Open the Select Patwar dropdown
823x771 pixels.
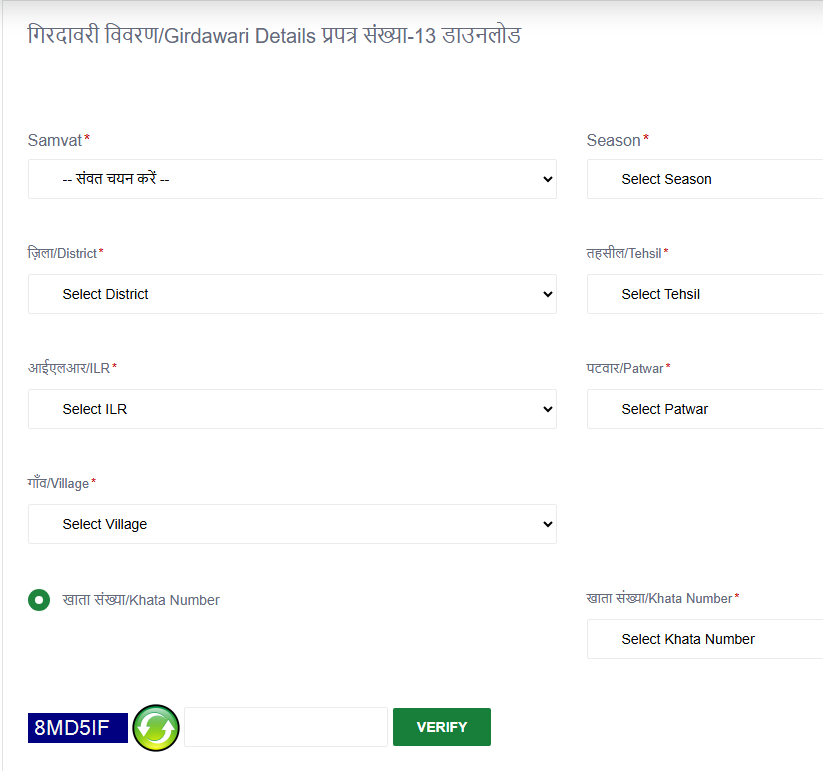tap(704, 409)
